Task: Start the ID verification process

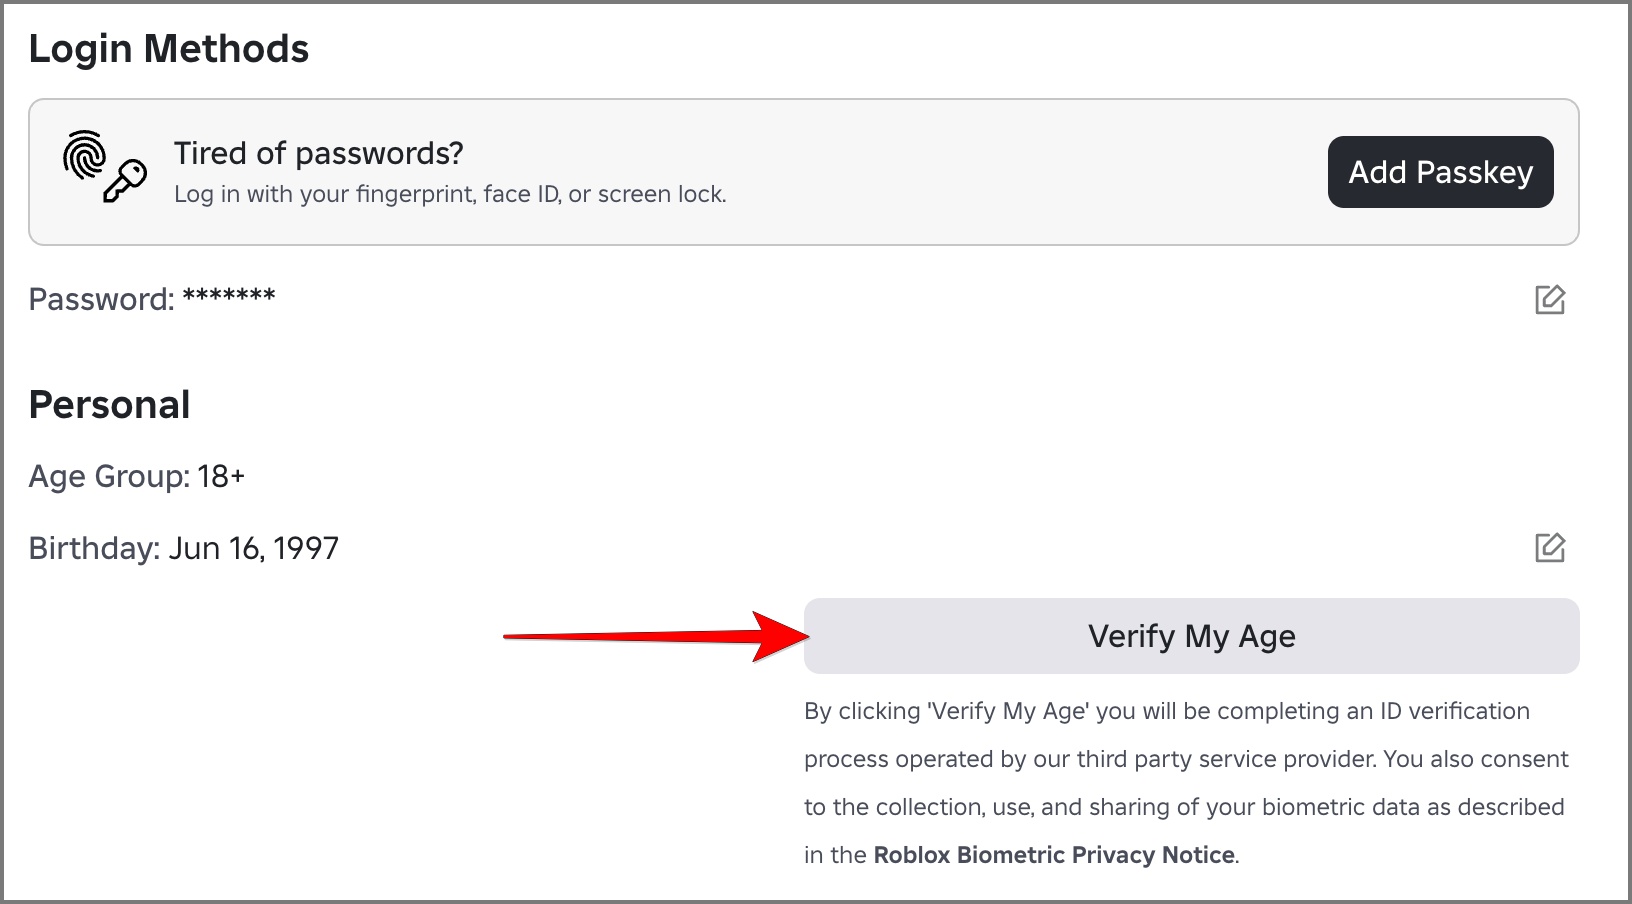Action: (x=1192, y=636)
